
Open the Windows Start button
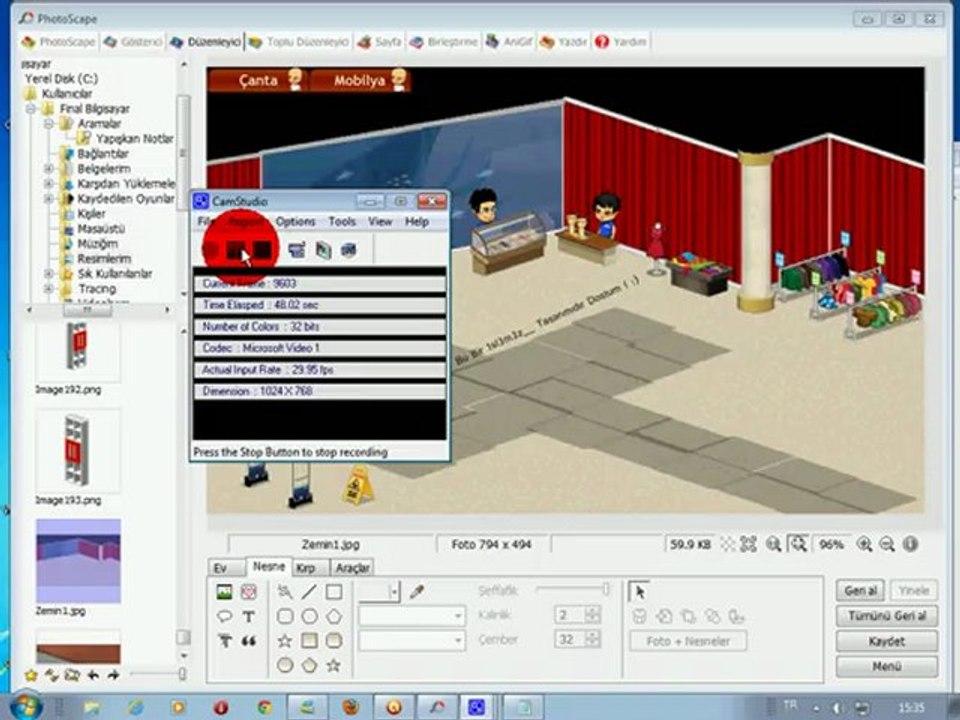tap(26, 706)
